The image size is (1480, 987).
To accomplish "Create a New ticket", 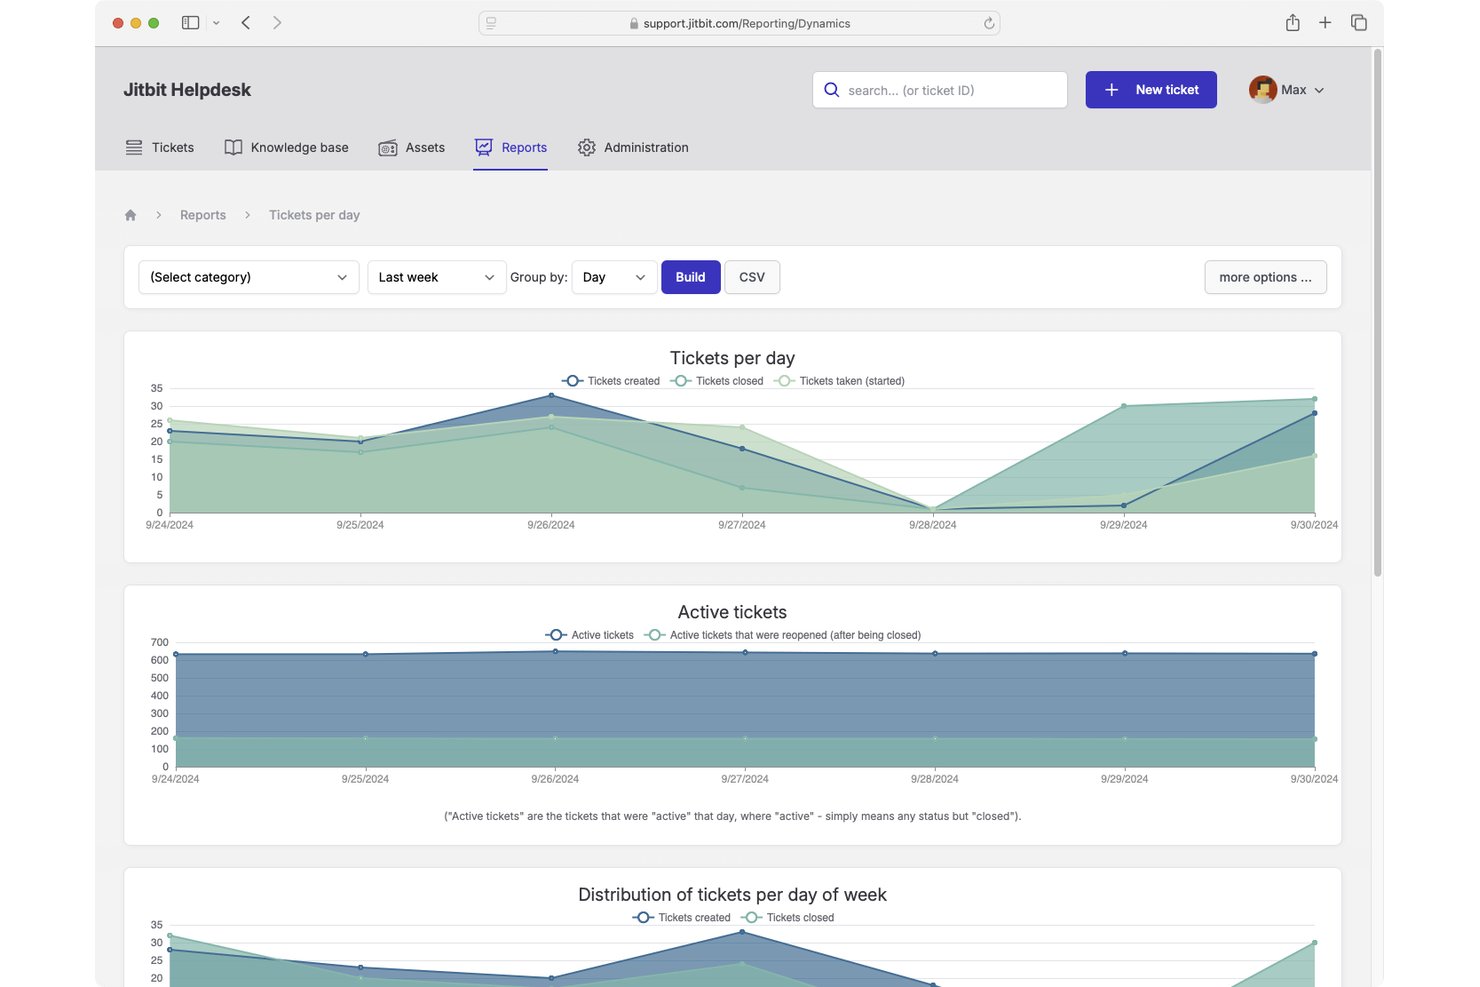I will tap(1151, 90).
